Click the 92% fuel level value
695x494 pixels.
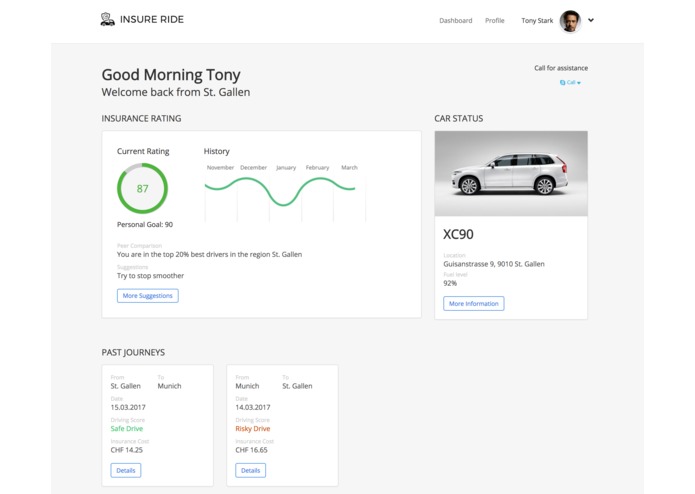(450, 283)
